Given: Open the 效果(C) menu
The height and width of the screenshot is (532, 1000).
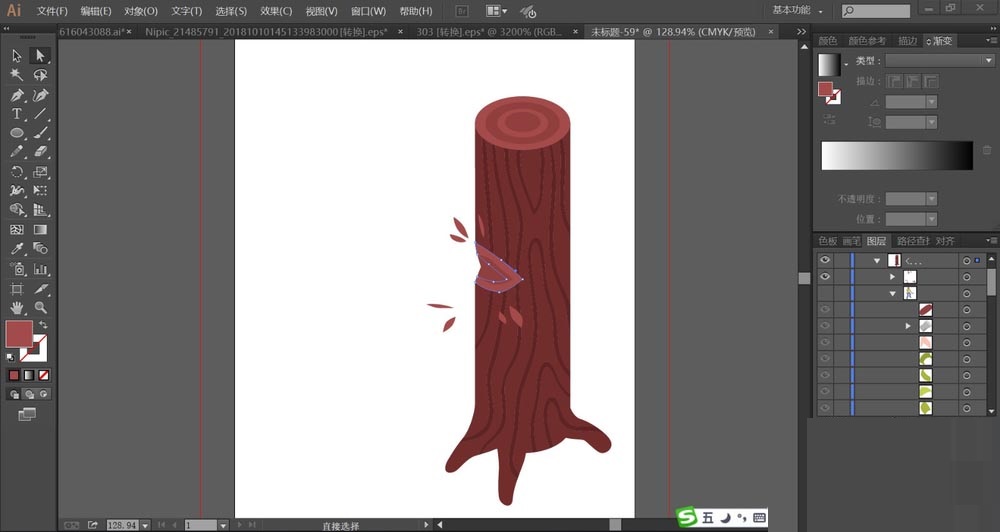Looking at the screenshot, I should (x=276, y=11).
